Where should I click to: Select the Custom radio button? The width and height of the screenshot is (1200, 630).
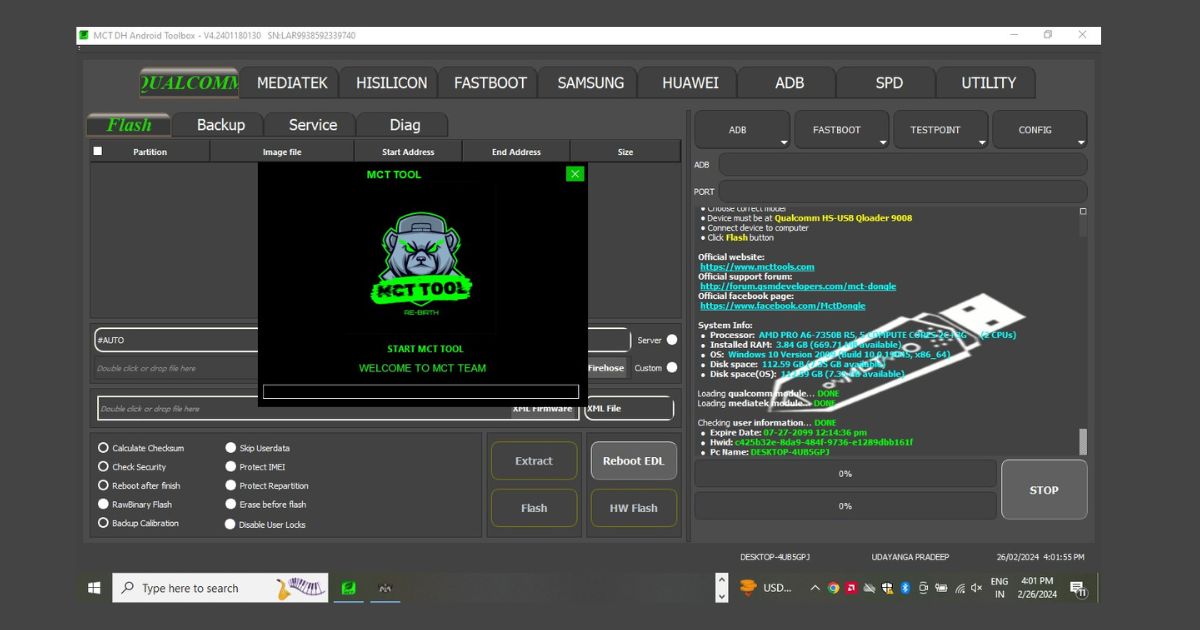tap(672, 368)
